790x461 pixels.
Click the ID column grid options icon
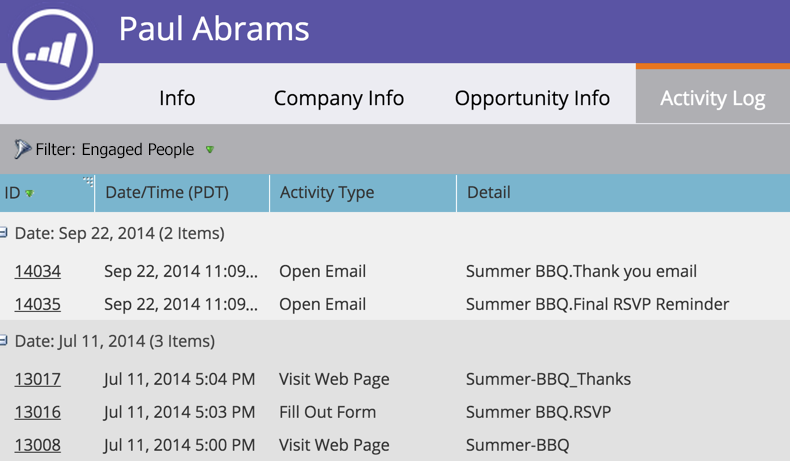click(88, 181)
